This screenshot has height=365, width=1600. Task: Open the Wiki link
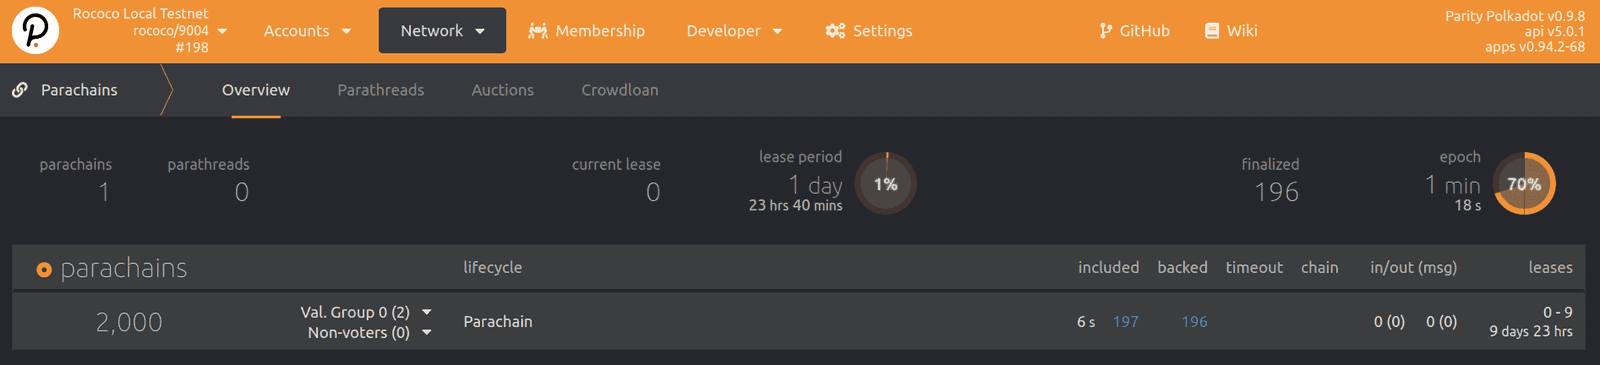1231,31
